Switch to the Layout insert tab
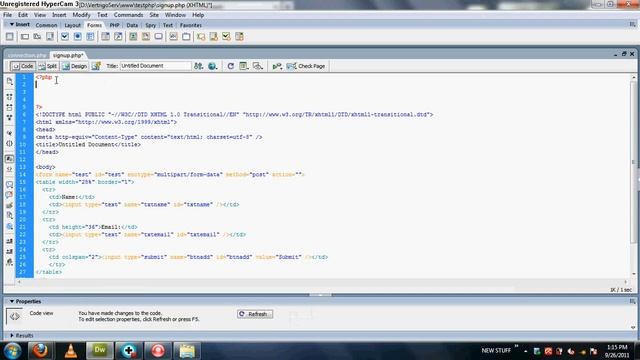This screenshot has height=360, width=640. [x=72, y=25]
